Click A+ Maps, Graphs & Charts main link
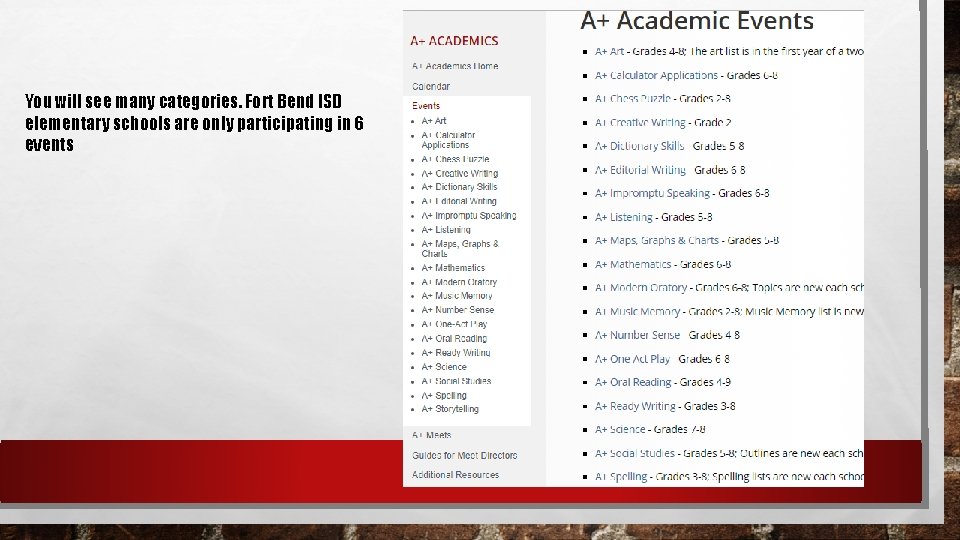The height and width of the screenshot is (540, 960). click(x=657, y=241)
